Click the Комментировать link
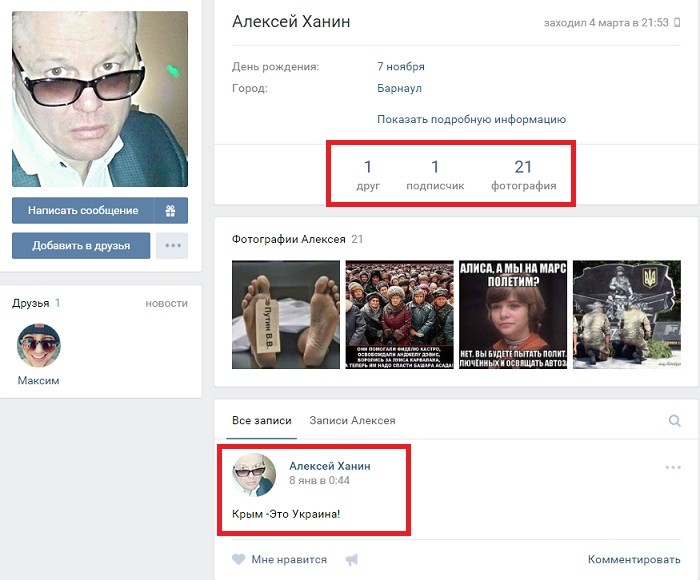Screen dimensions: 700x580 (634, 560)
